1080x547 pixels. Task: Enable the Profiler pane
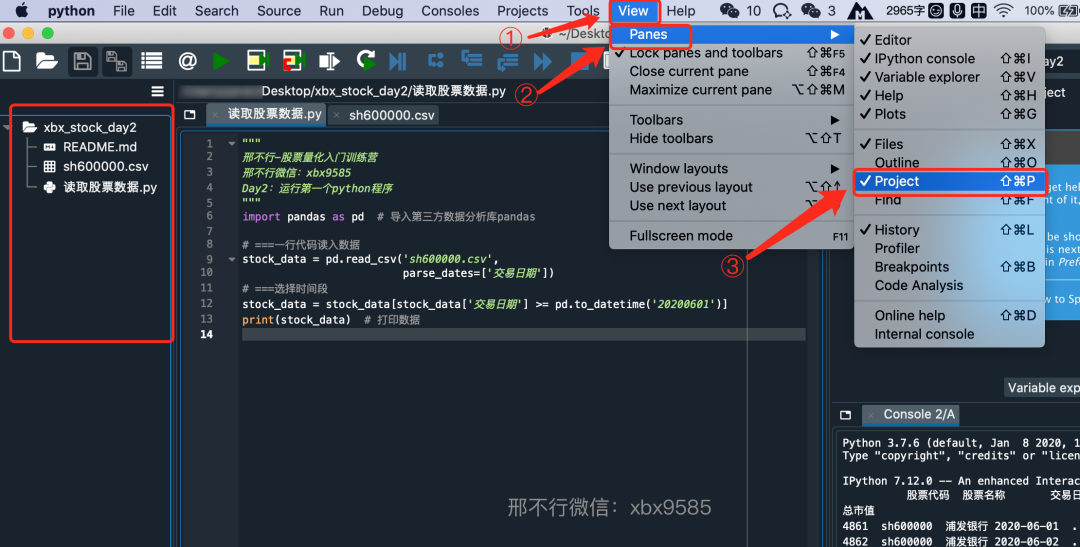tap(949, 249)
